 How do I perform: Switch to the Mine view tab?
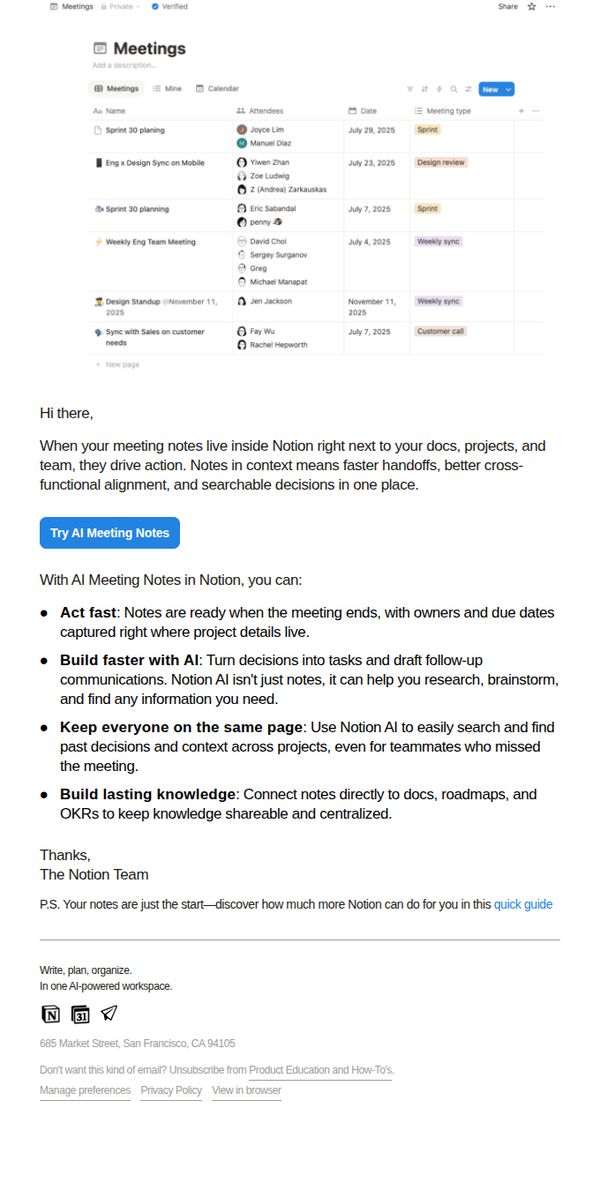click(x=167, y=89)
